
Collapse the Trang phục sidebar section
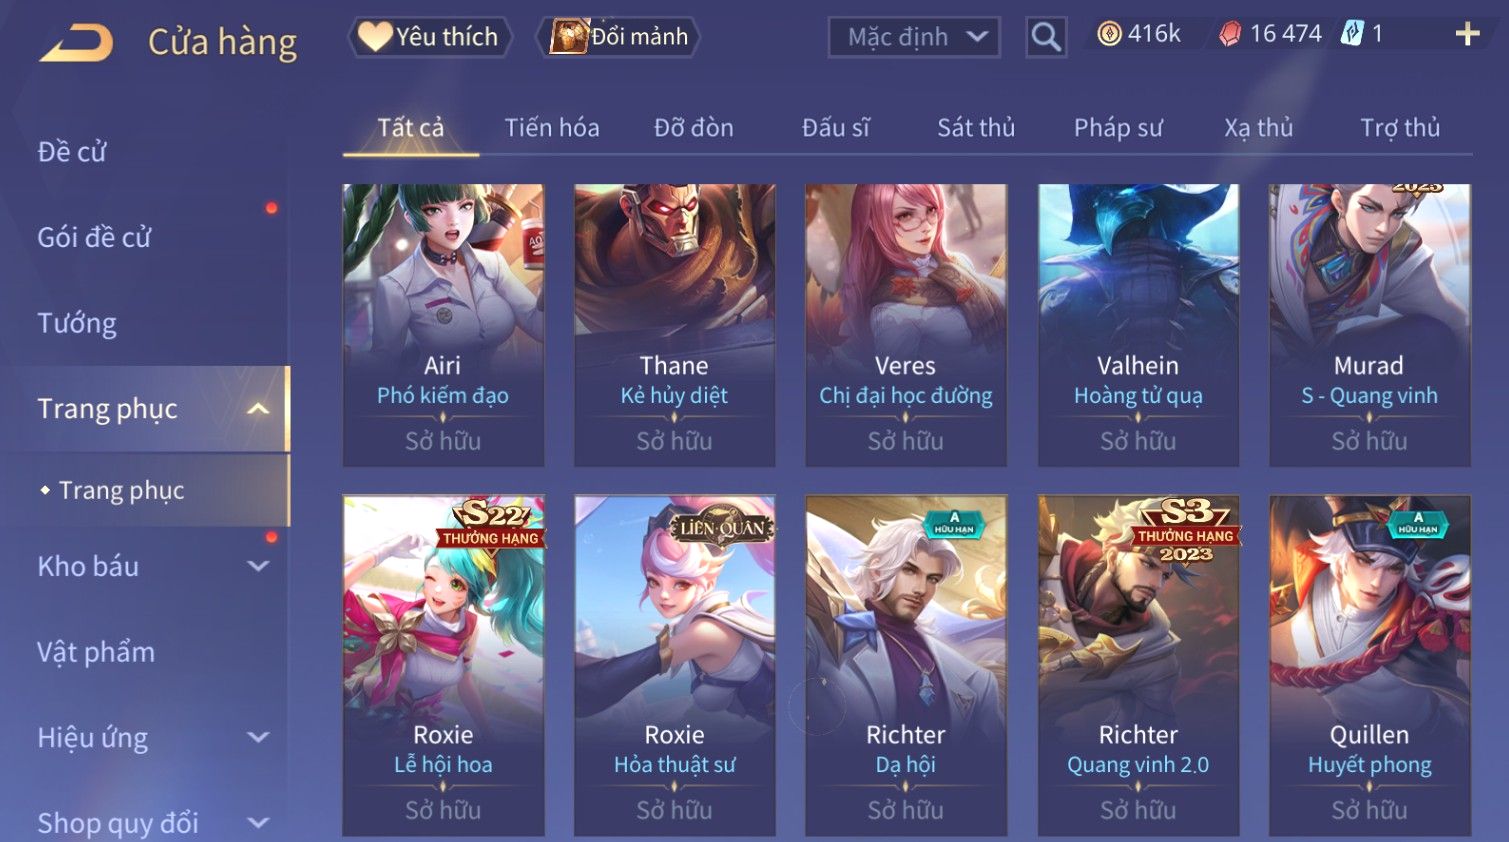(x=258, y=409)
